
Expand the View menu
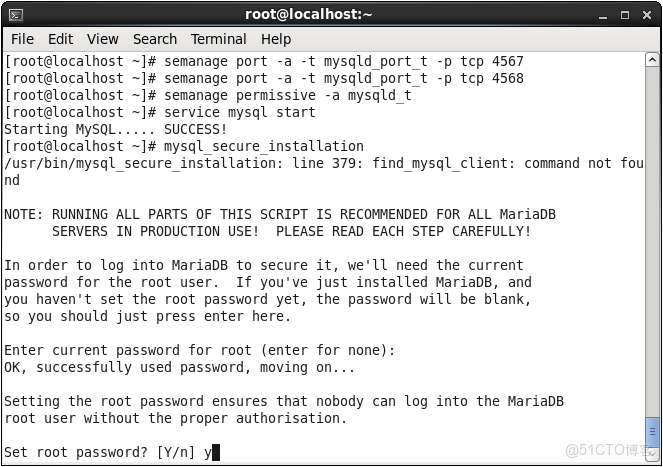pos(102,39)
